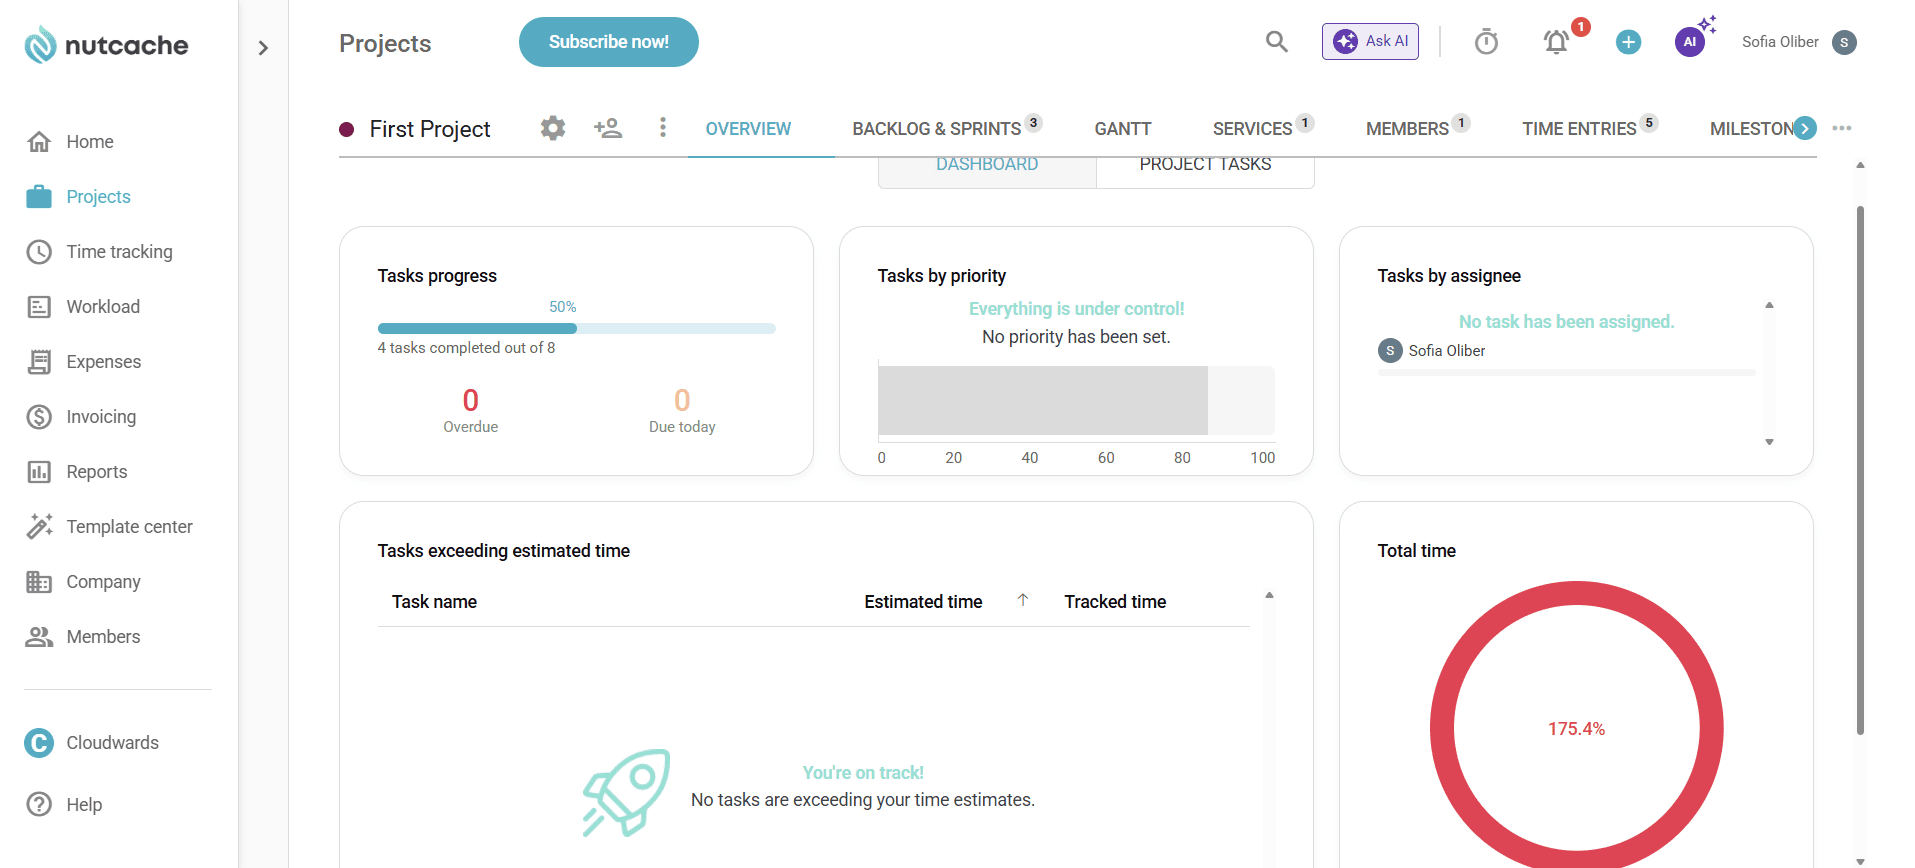Open First Project settings gear
1915x868 pixels.
[x=553, y=128]
